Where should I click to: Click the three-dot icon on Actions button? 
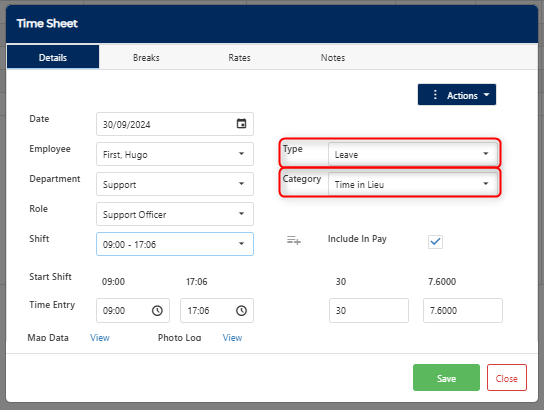(435, 95)
